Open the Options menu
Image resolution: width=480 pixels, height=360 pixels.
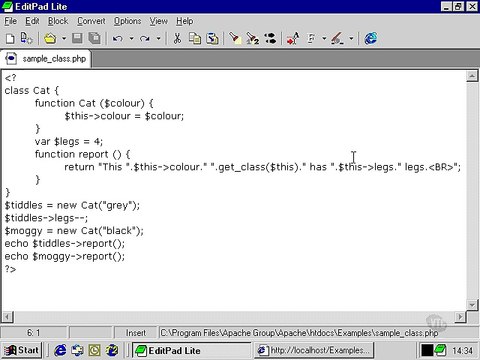pos(127,21)
